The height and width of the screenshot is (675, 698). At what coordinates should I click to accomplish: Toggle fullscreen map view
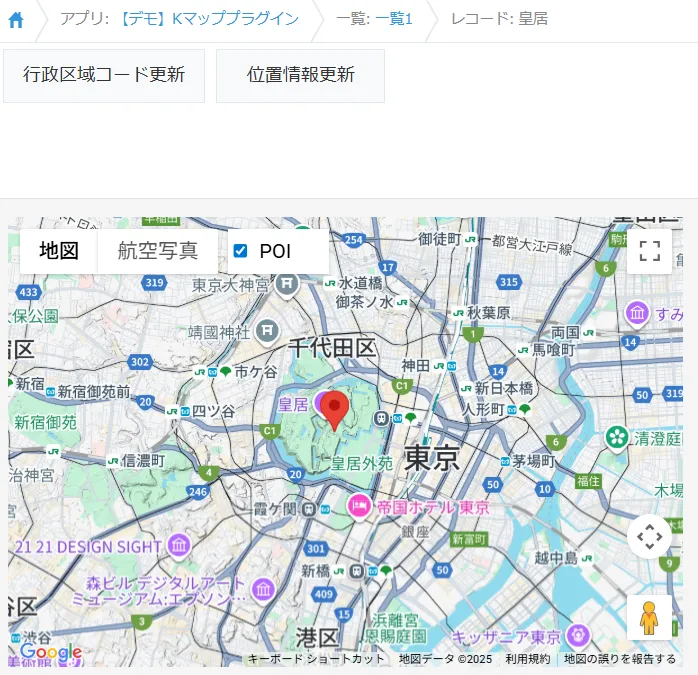point(649,251)
